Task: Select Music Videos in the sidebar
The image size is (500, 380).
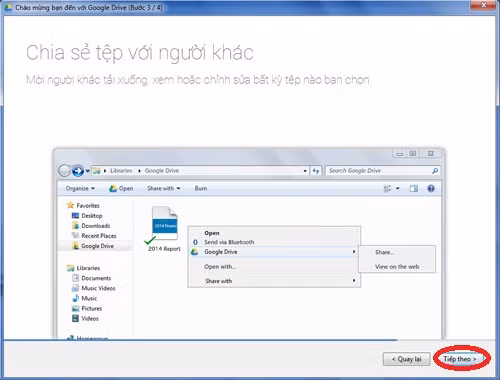Action: (98, 288)
